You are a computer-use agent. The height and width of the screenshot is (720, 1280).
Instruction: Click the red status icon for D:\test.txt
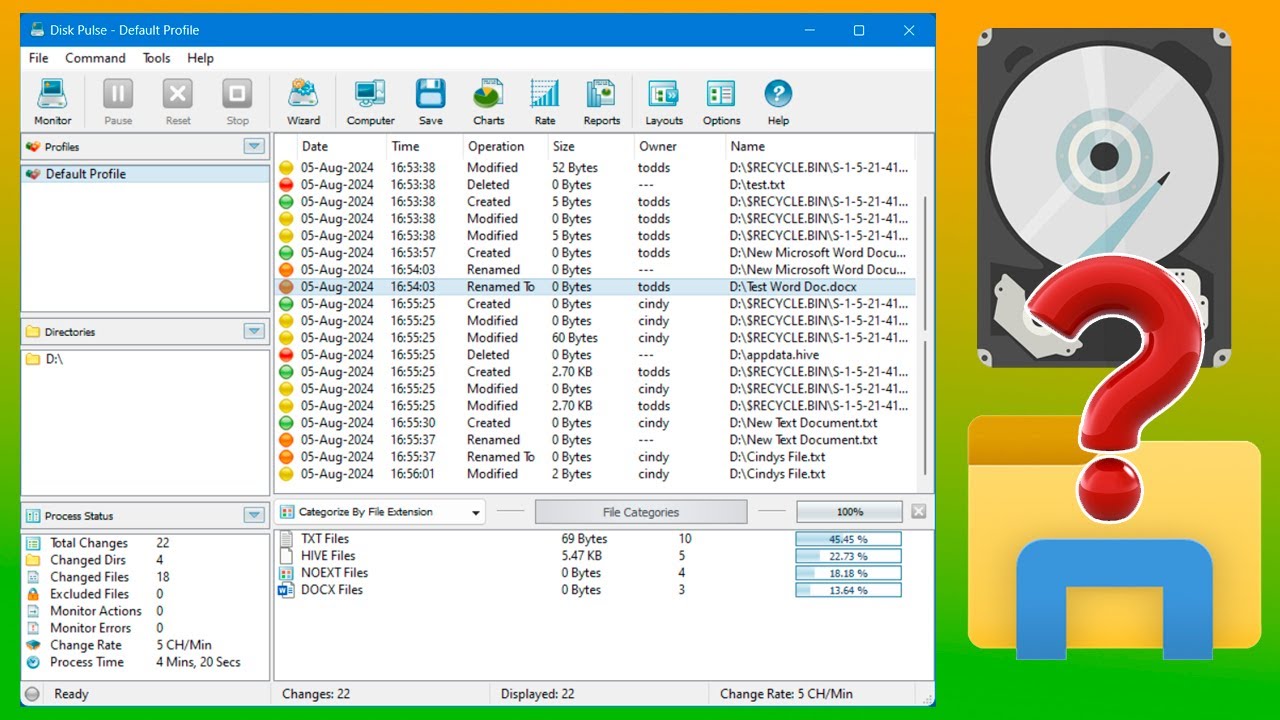286,185
